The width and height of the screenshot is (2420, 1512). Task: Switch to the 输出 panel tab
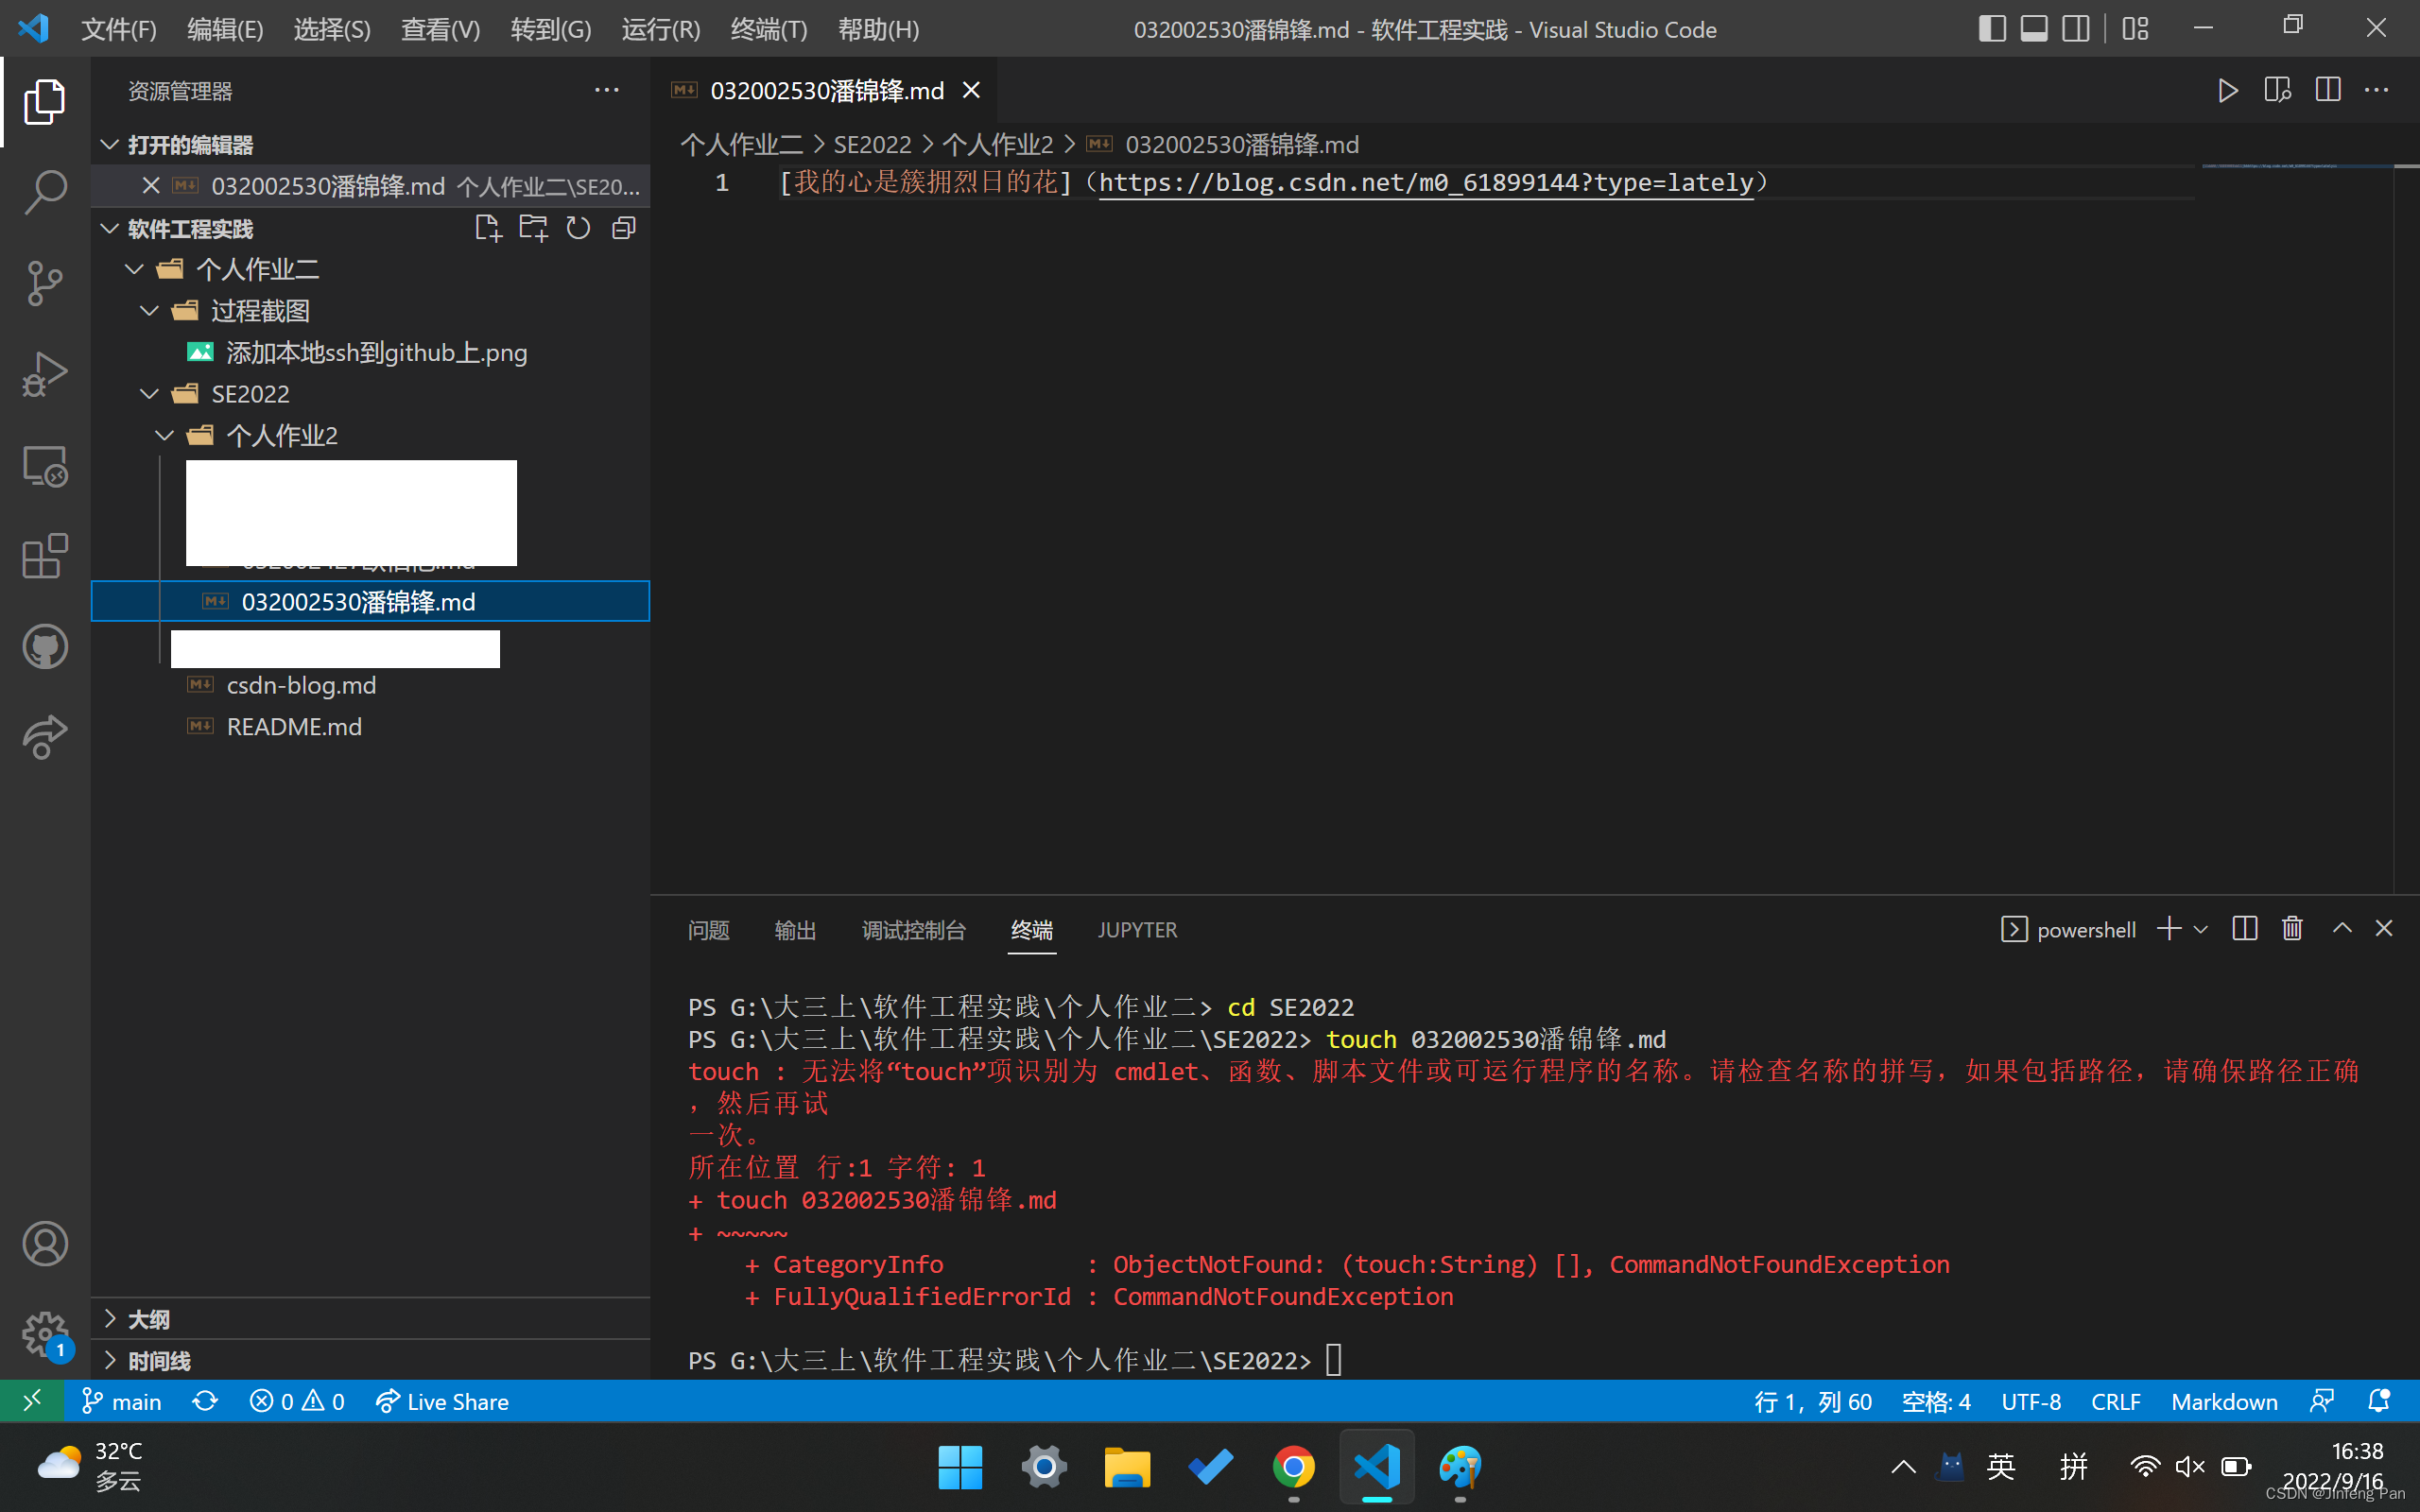point(795,930)
